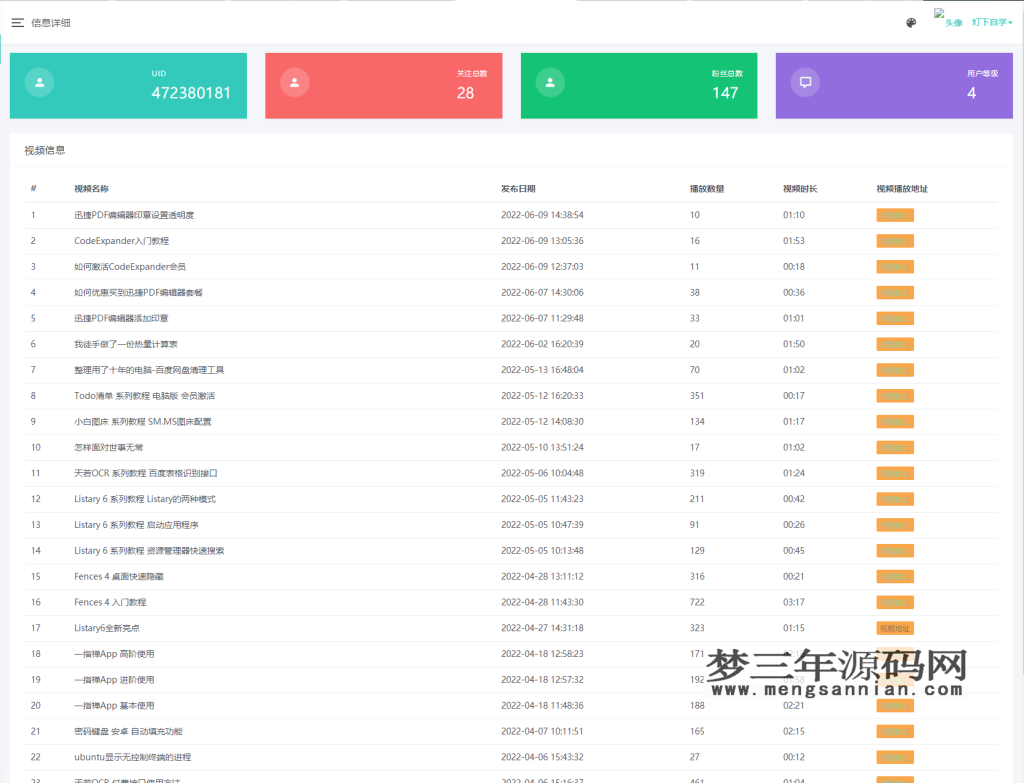
Task: Click the palette icon in the top bar
Action: tap(910, 22)
